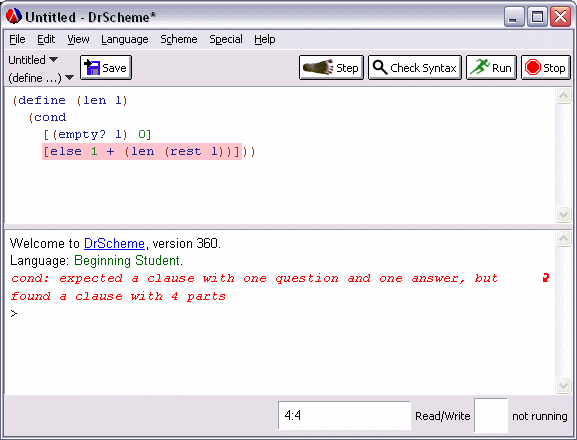The image size is (577, 440).
Task: Open the Language menu
Action: coord(125,39)
